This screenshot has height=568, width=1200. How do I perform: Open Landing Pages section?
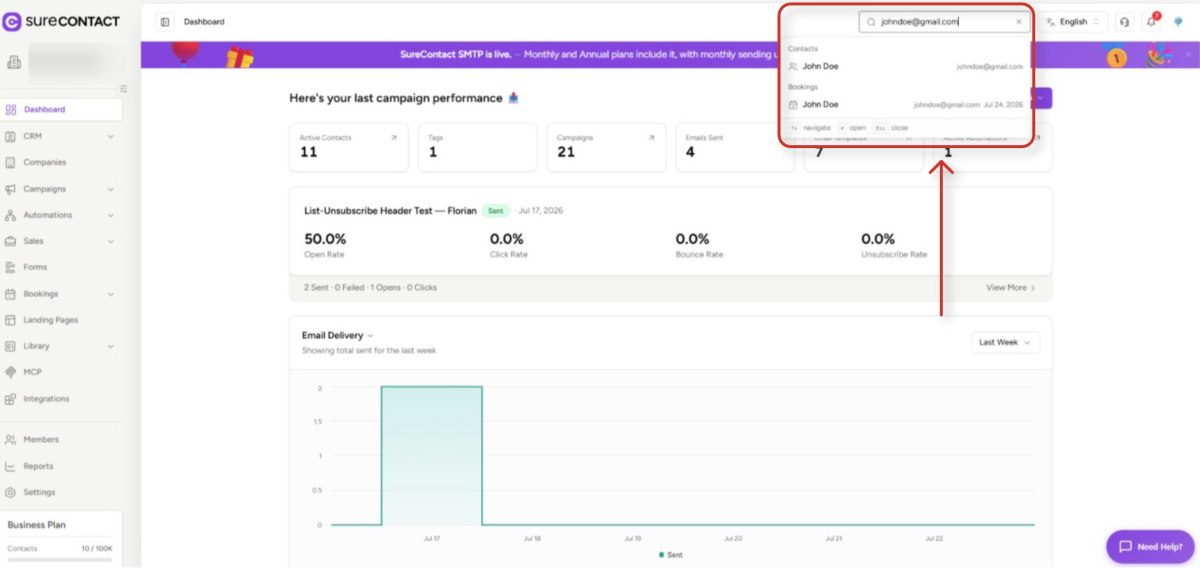click(51, 320)
